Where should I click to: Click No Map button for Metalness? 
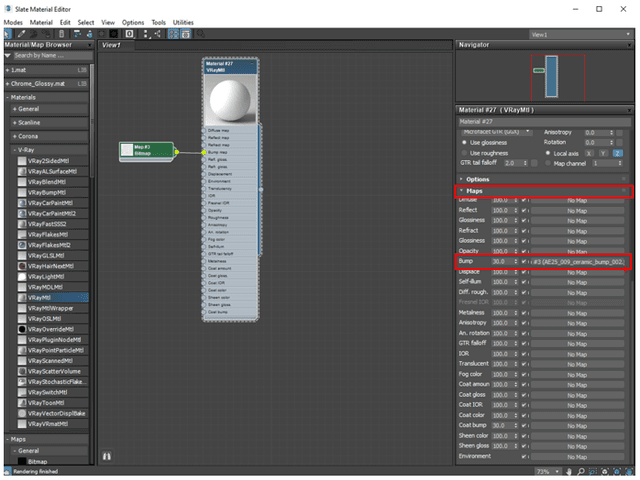pyautogui.click(x=577, y=313)
